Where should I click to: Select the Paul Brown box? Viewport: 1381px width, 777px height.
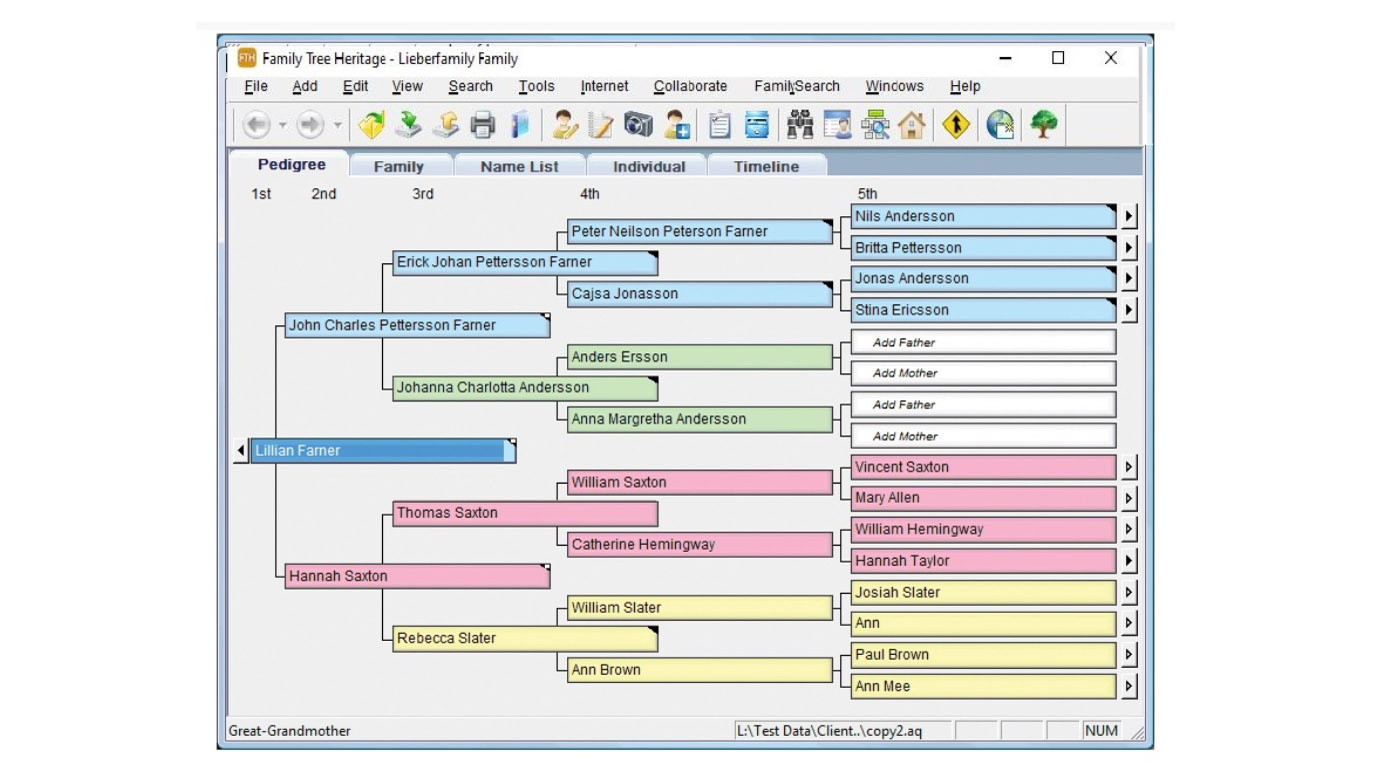(x=983, y=655)
